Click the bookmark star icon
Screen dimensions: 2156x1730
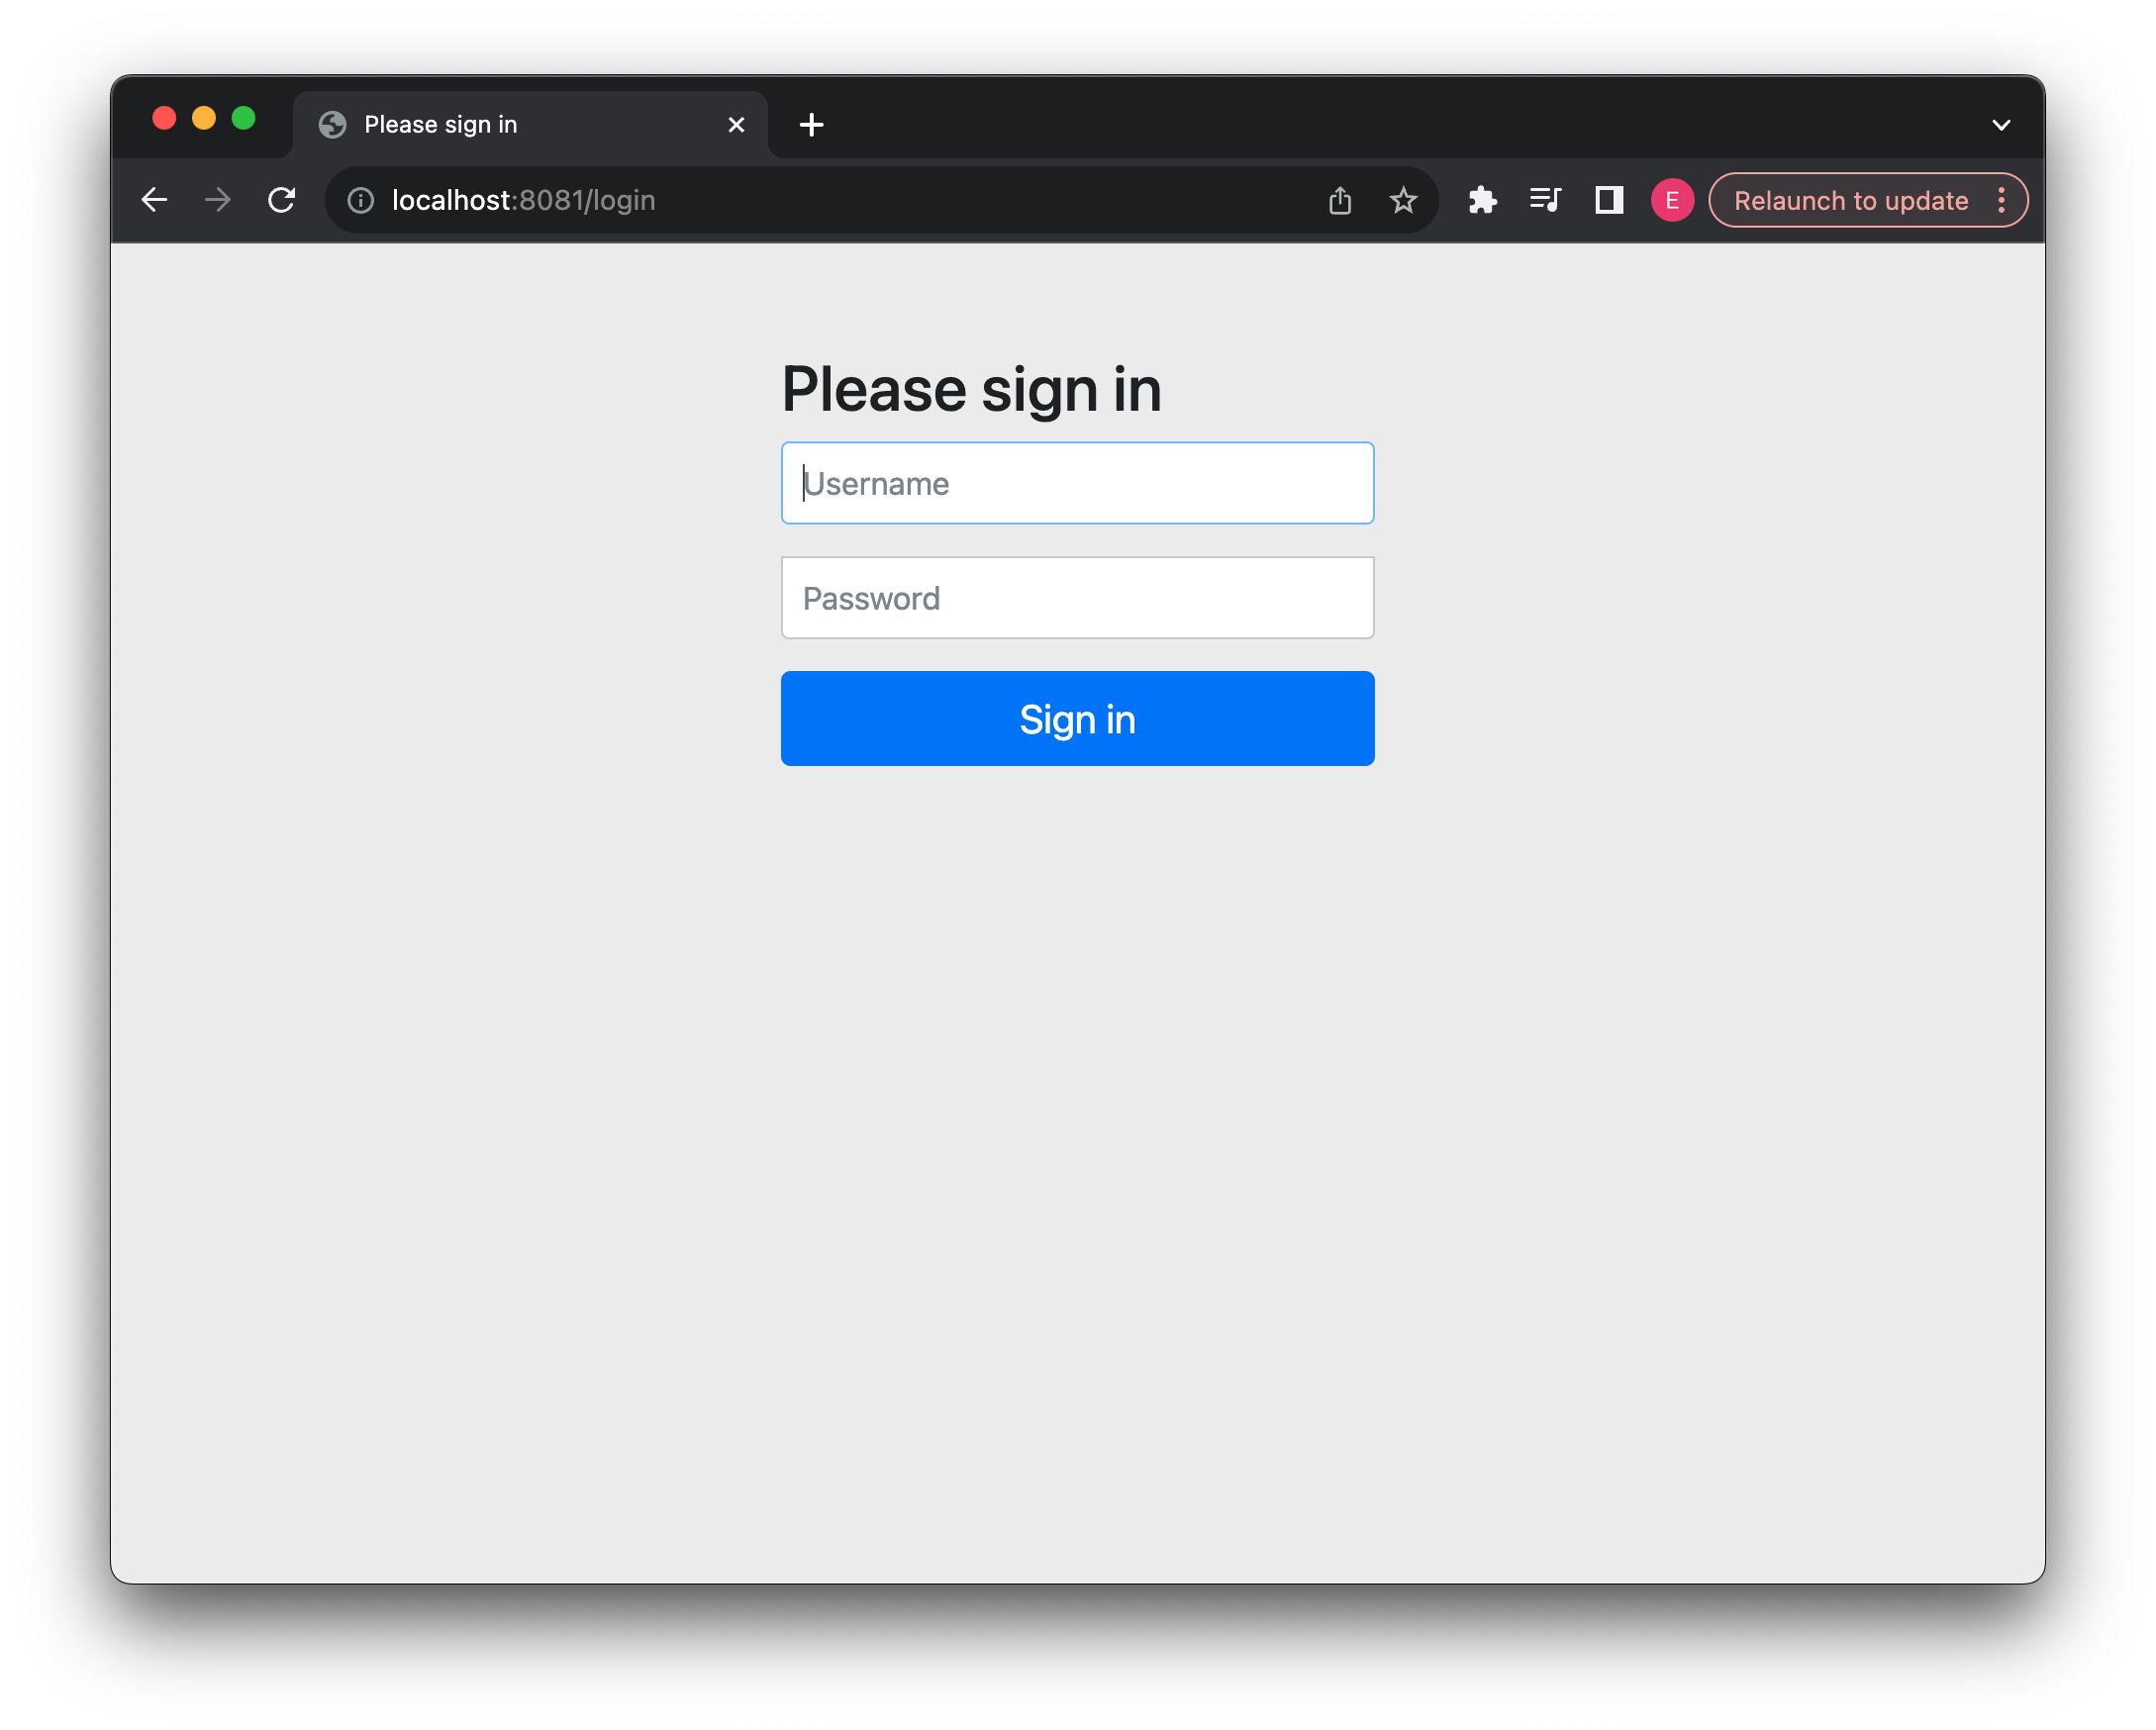[x=1404, y=200]
